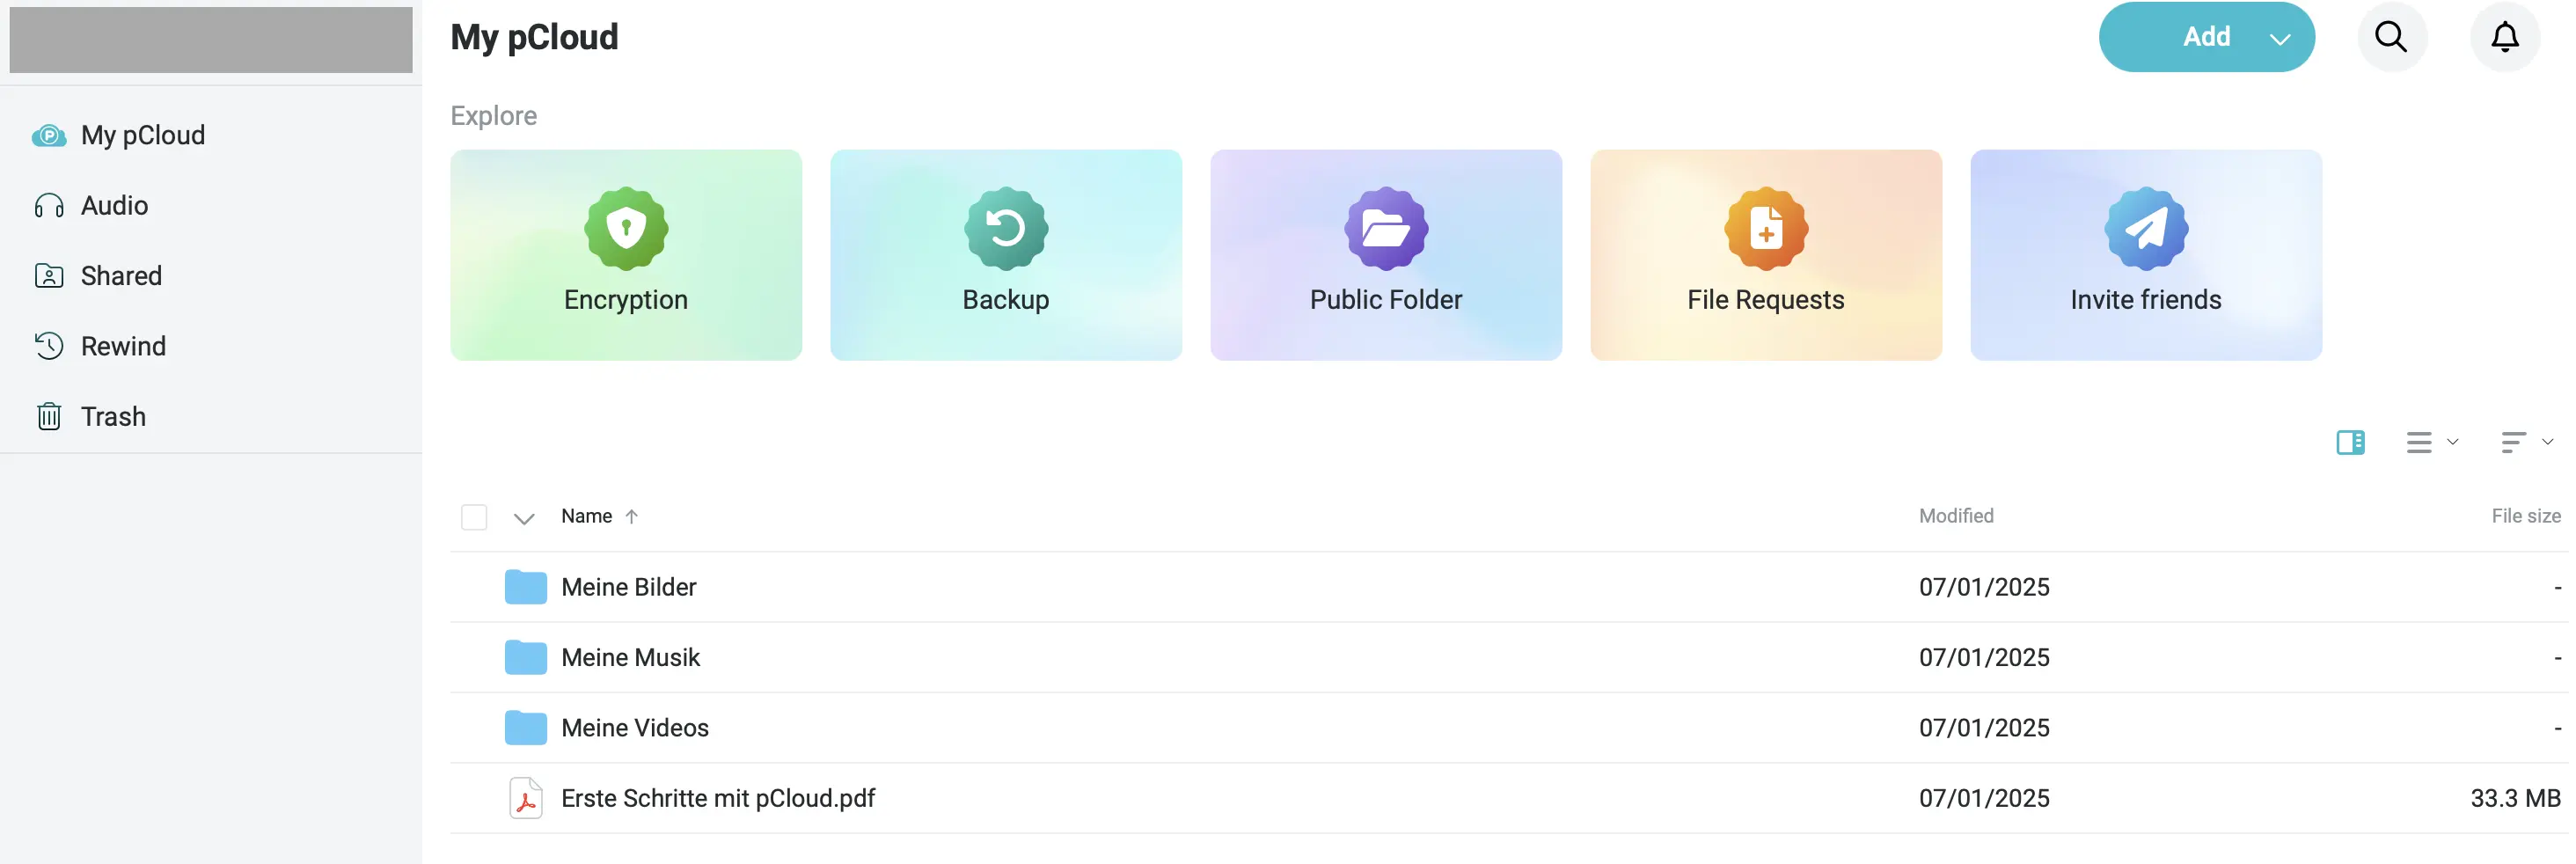Open the Audio section in sidebar

pos(115,205)
